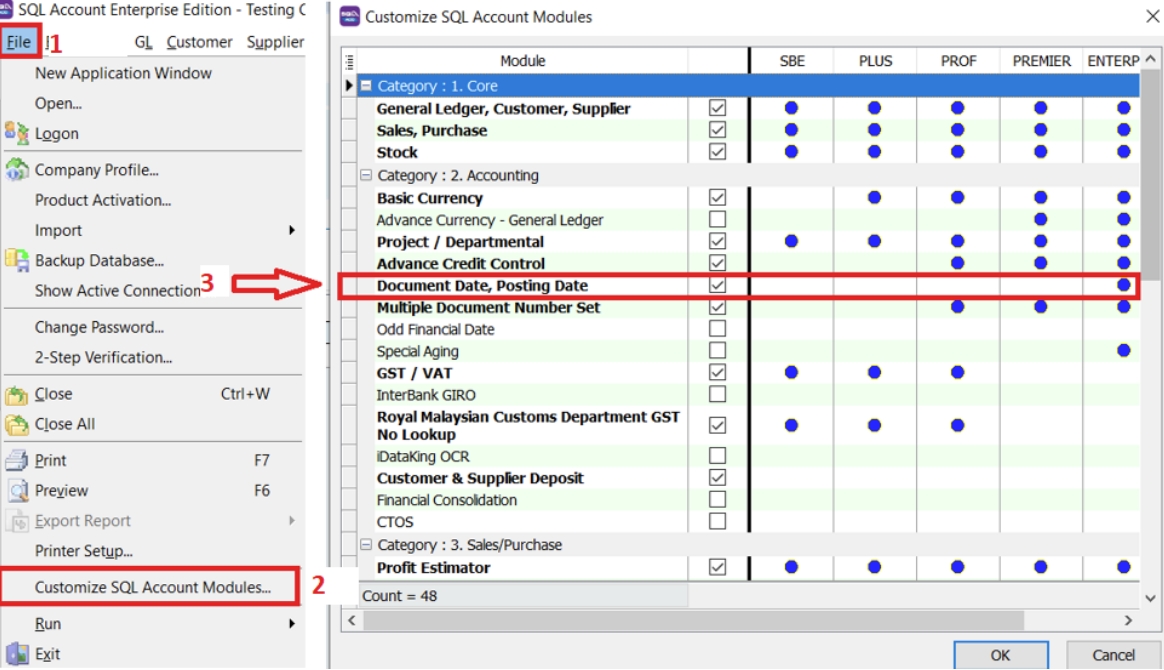Tick the Special Aging checkbox
The width and height of the screenshot is (1164, 670).
tap(717, 351)
